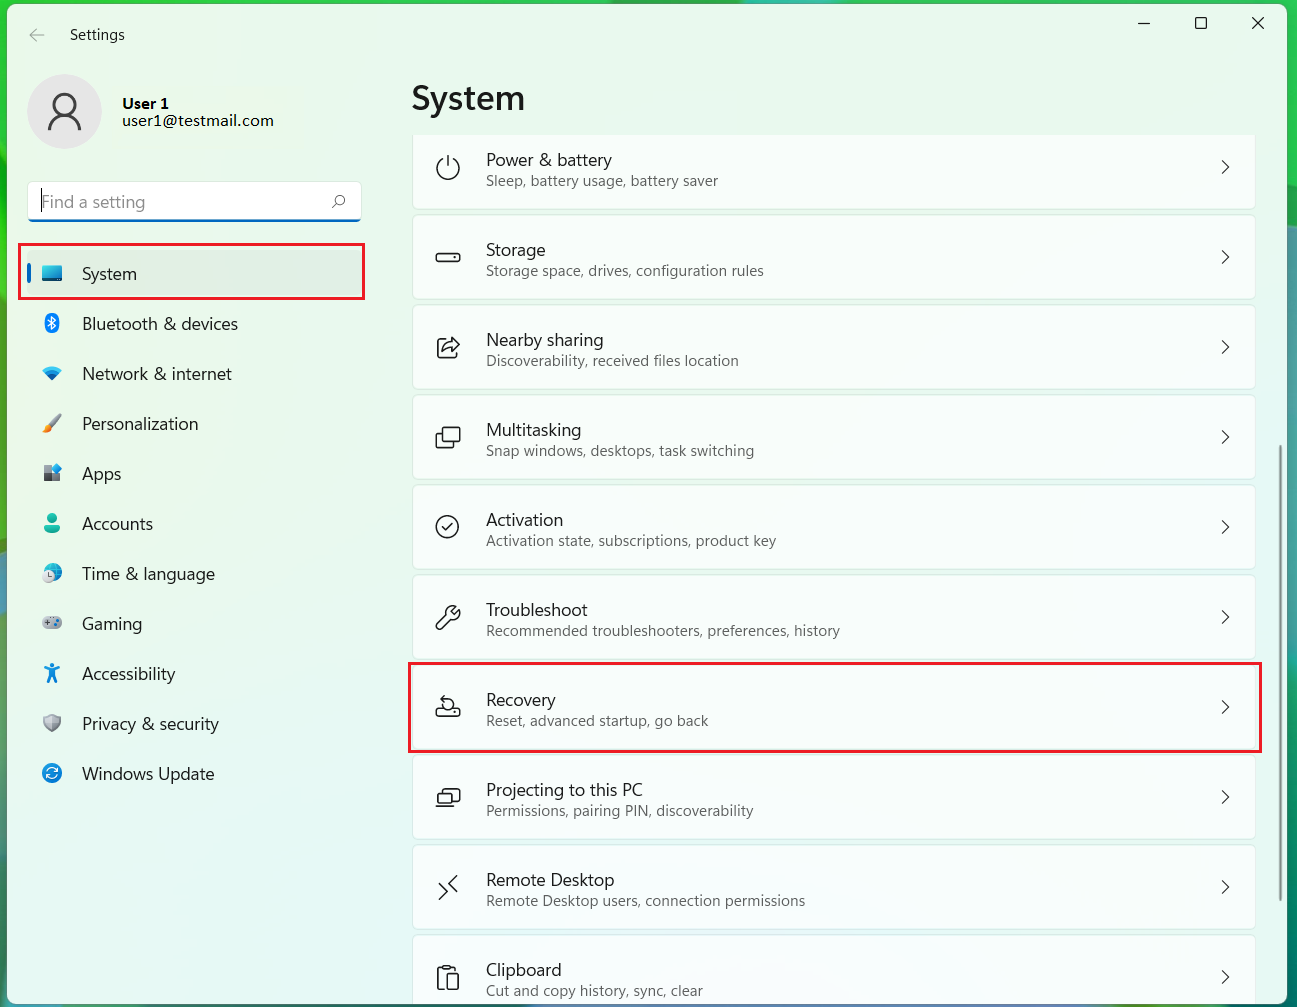The image size is (1297, 1007).
Task: Click the Power & battery icon
Action: [448, 167]
